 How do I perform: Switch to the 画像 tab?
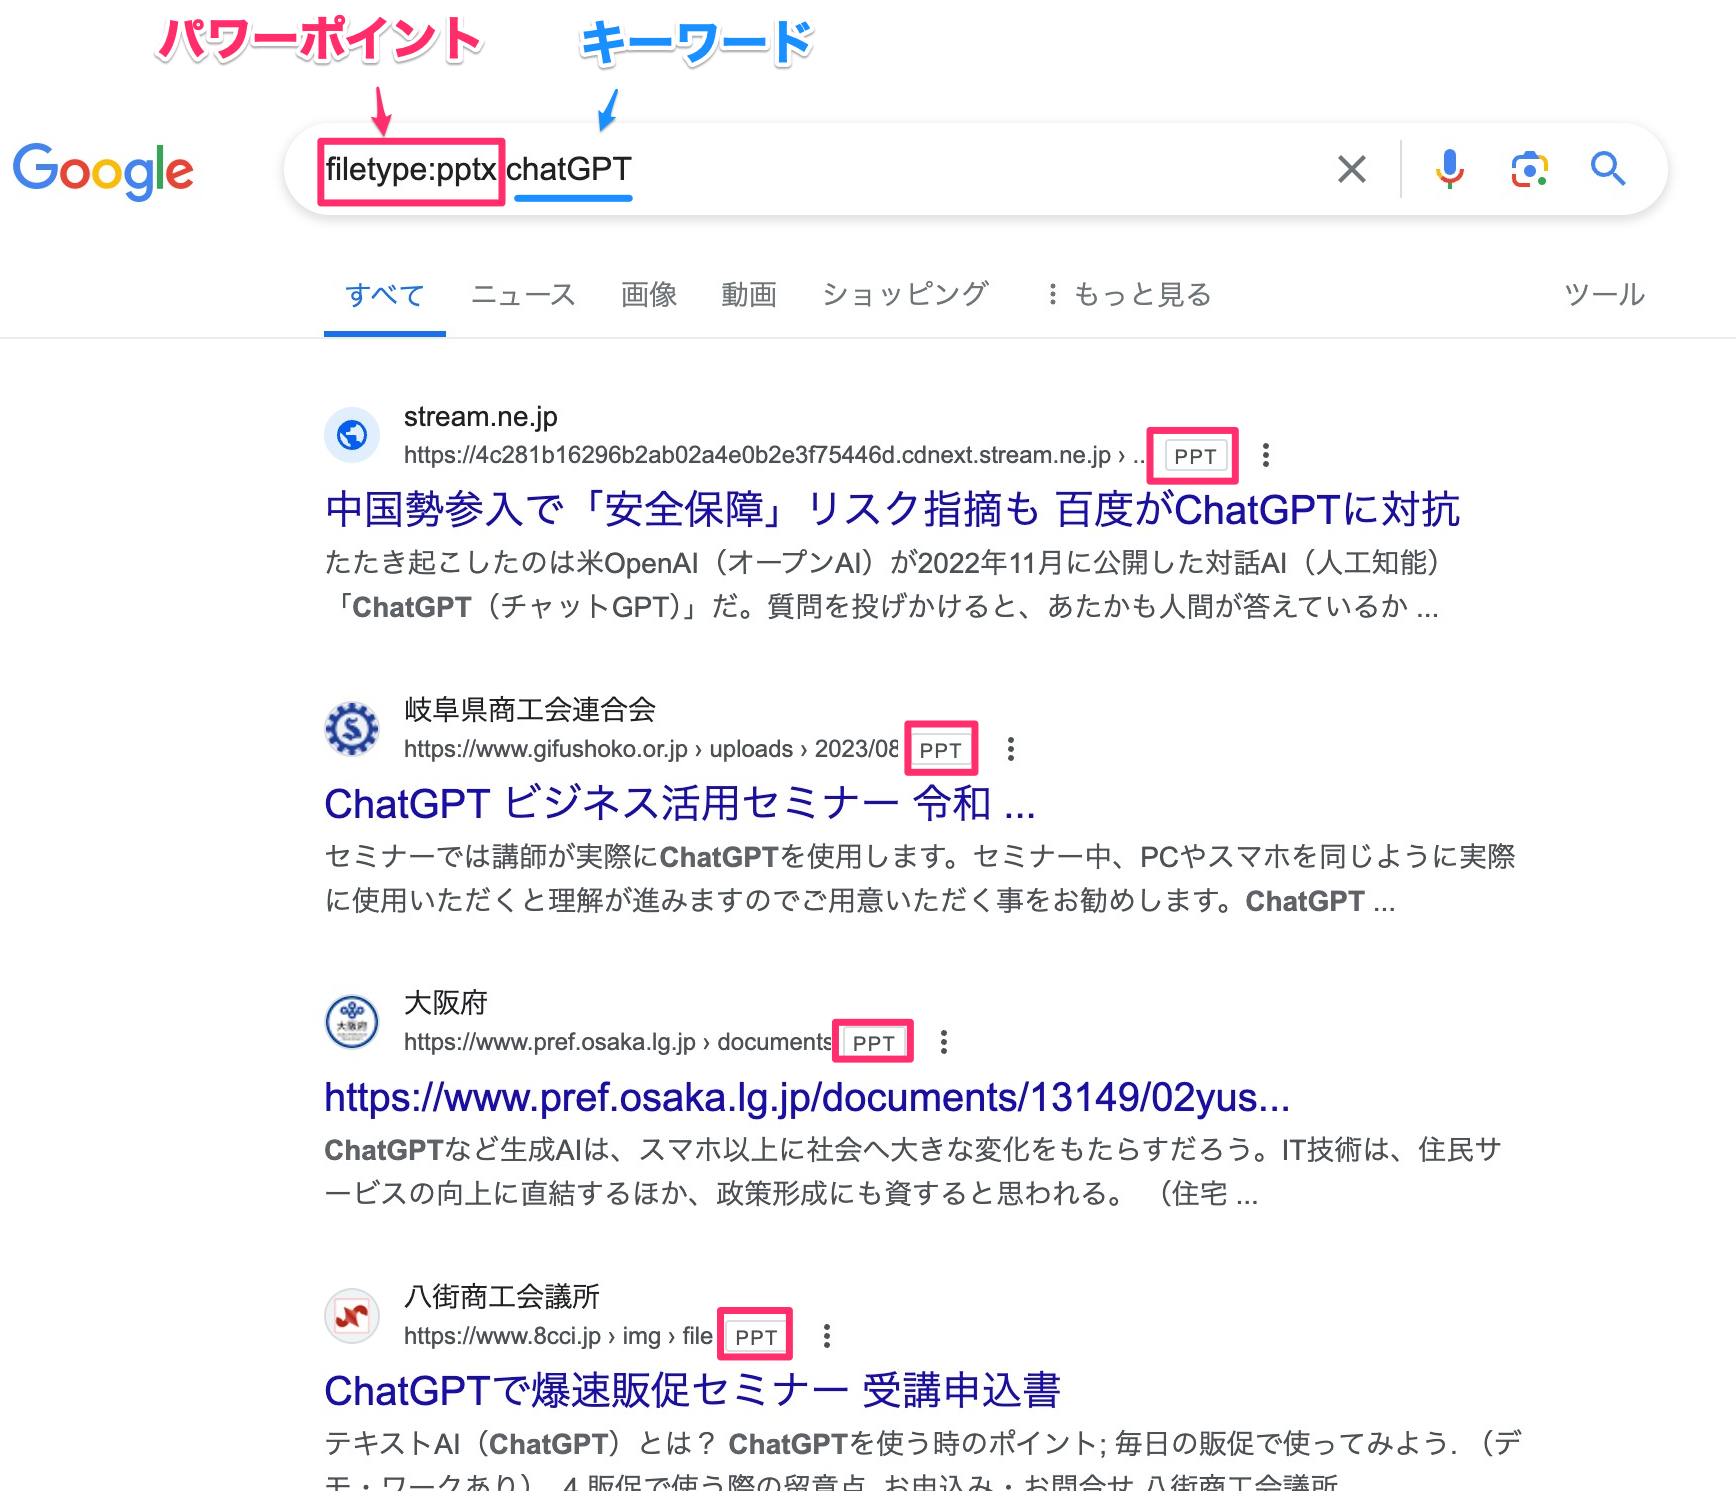[x=649, y=294]
